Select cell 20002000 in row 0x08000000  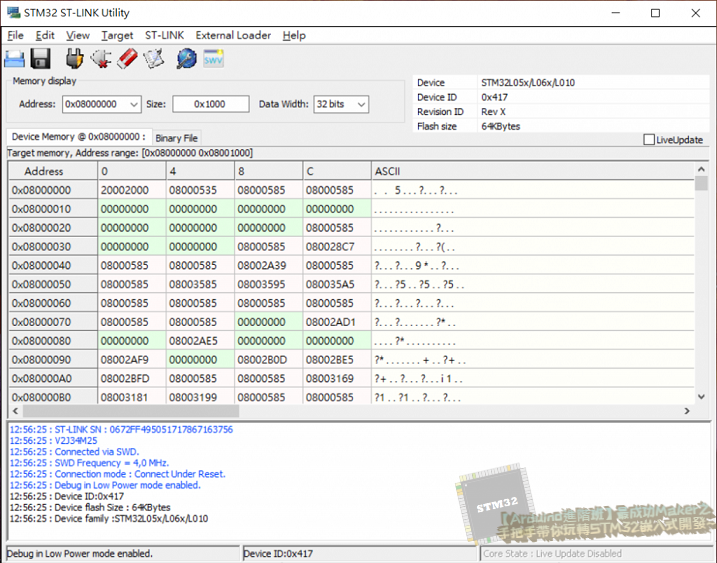pos(132,190)
